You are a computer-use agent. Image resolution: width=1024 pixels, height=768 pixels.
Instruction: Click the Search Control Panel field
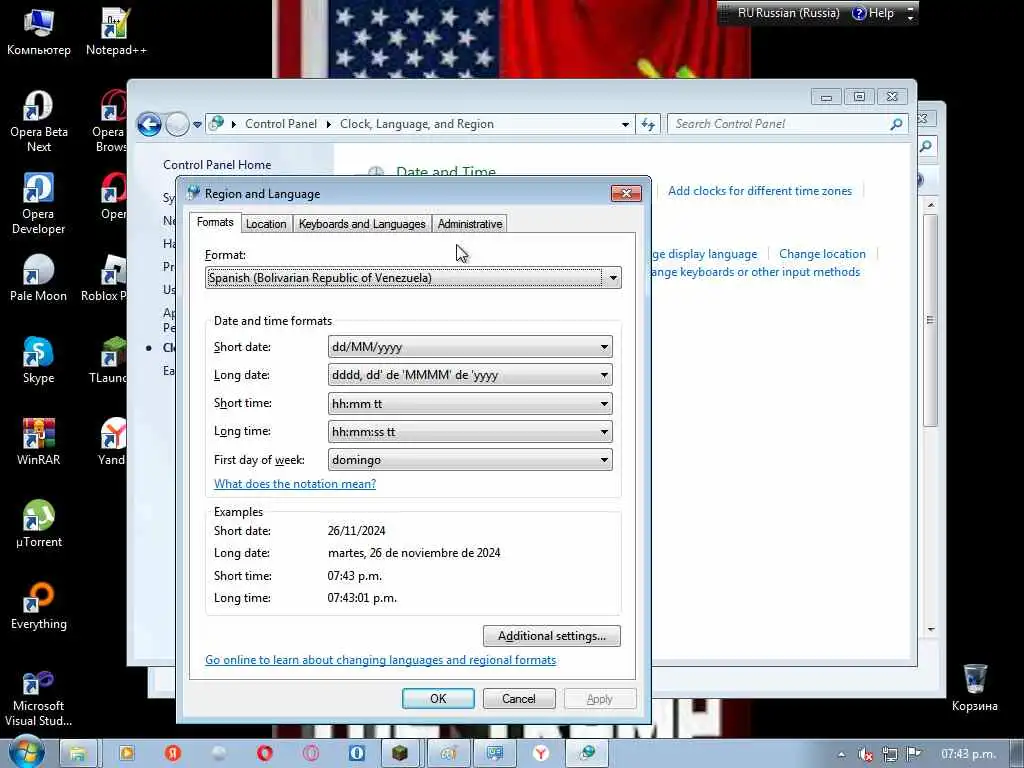click(x=780, y=124)
